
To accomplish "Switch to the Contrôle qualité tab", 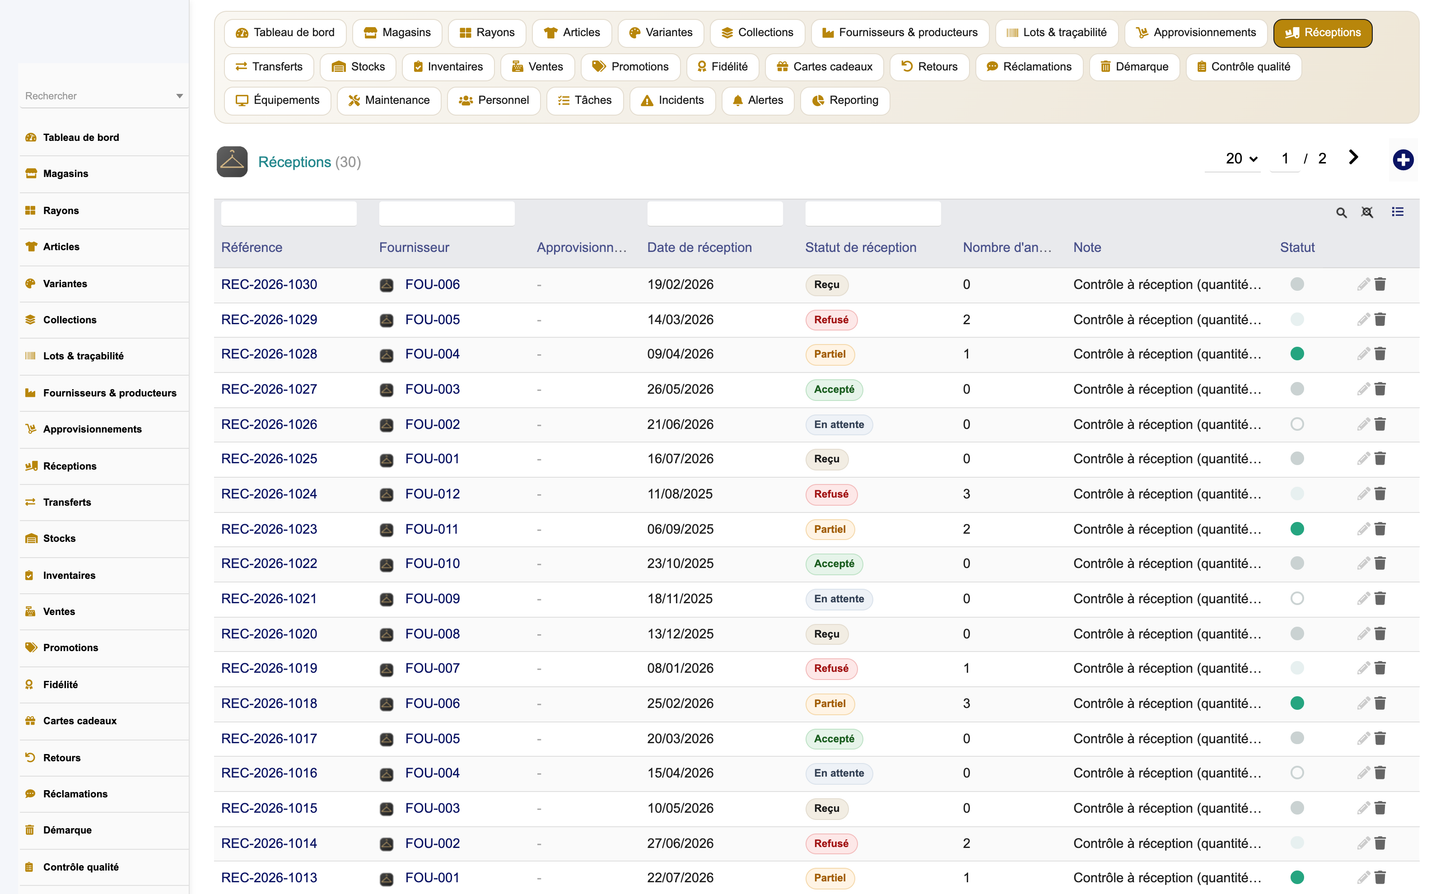I will [x=1242, y=67].
